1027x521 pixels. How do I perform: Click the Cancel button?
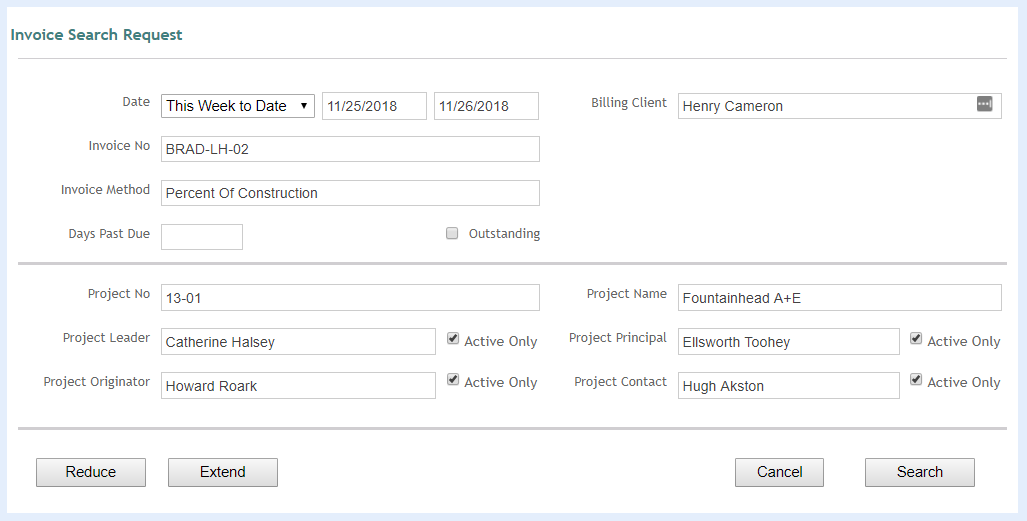click(779, 472)
